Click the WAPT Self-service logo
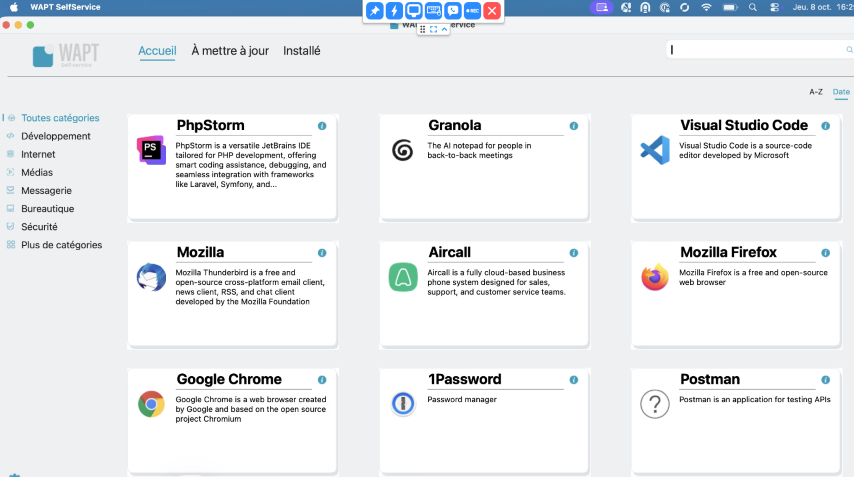The height and width of the screenshot is (477, 854). (x=65, y=55)
